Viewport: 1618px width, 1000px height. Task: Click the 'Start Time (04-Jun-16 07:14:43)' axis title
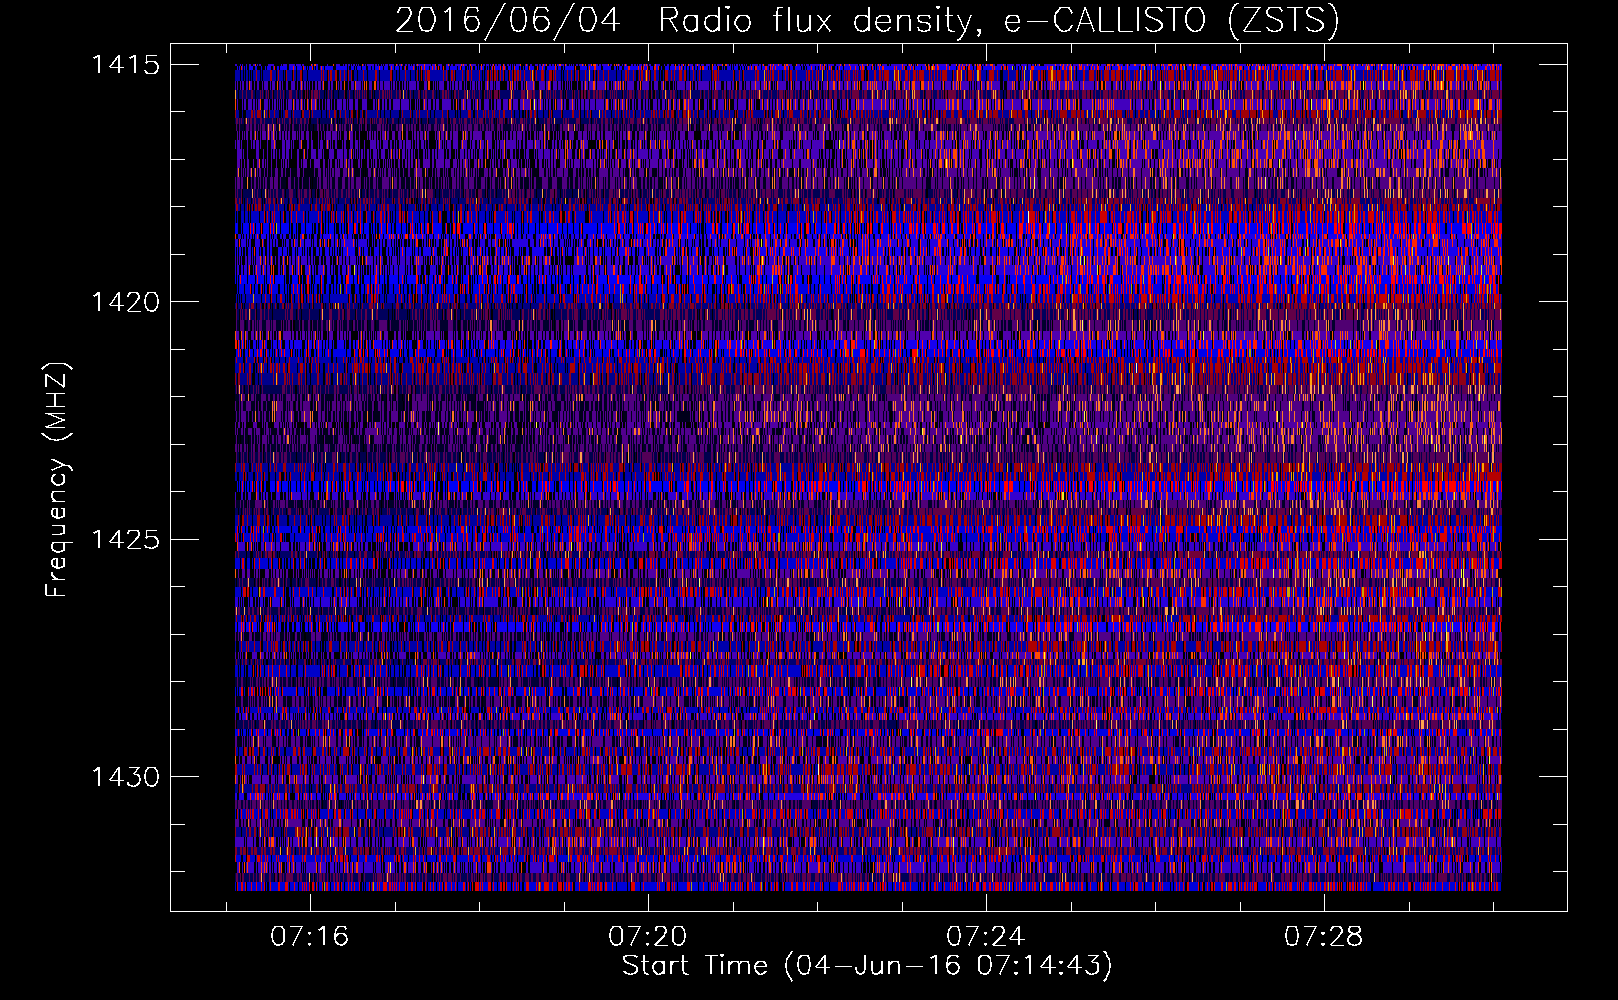click(x=867, y=966)
